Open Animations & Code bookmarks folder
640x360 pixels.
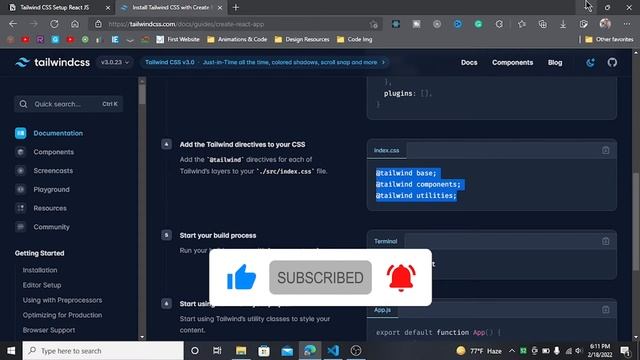tap(237, 39)
